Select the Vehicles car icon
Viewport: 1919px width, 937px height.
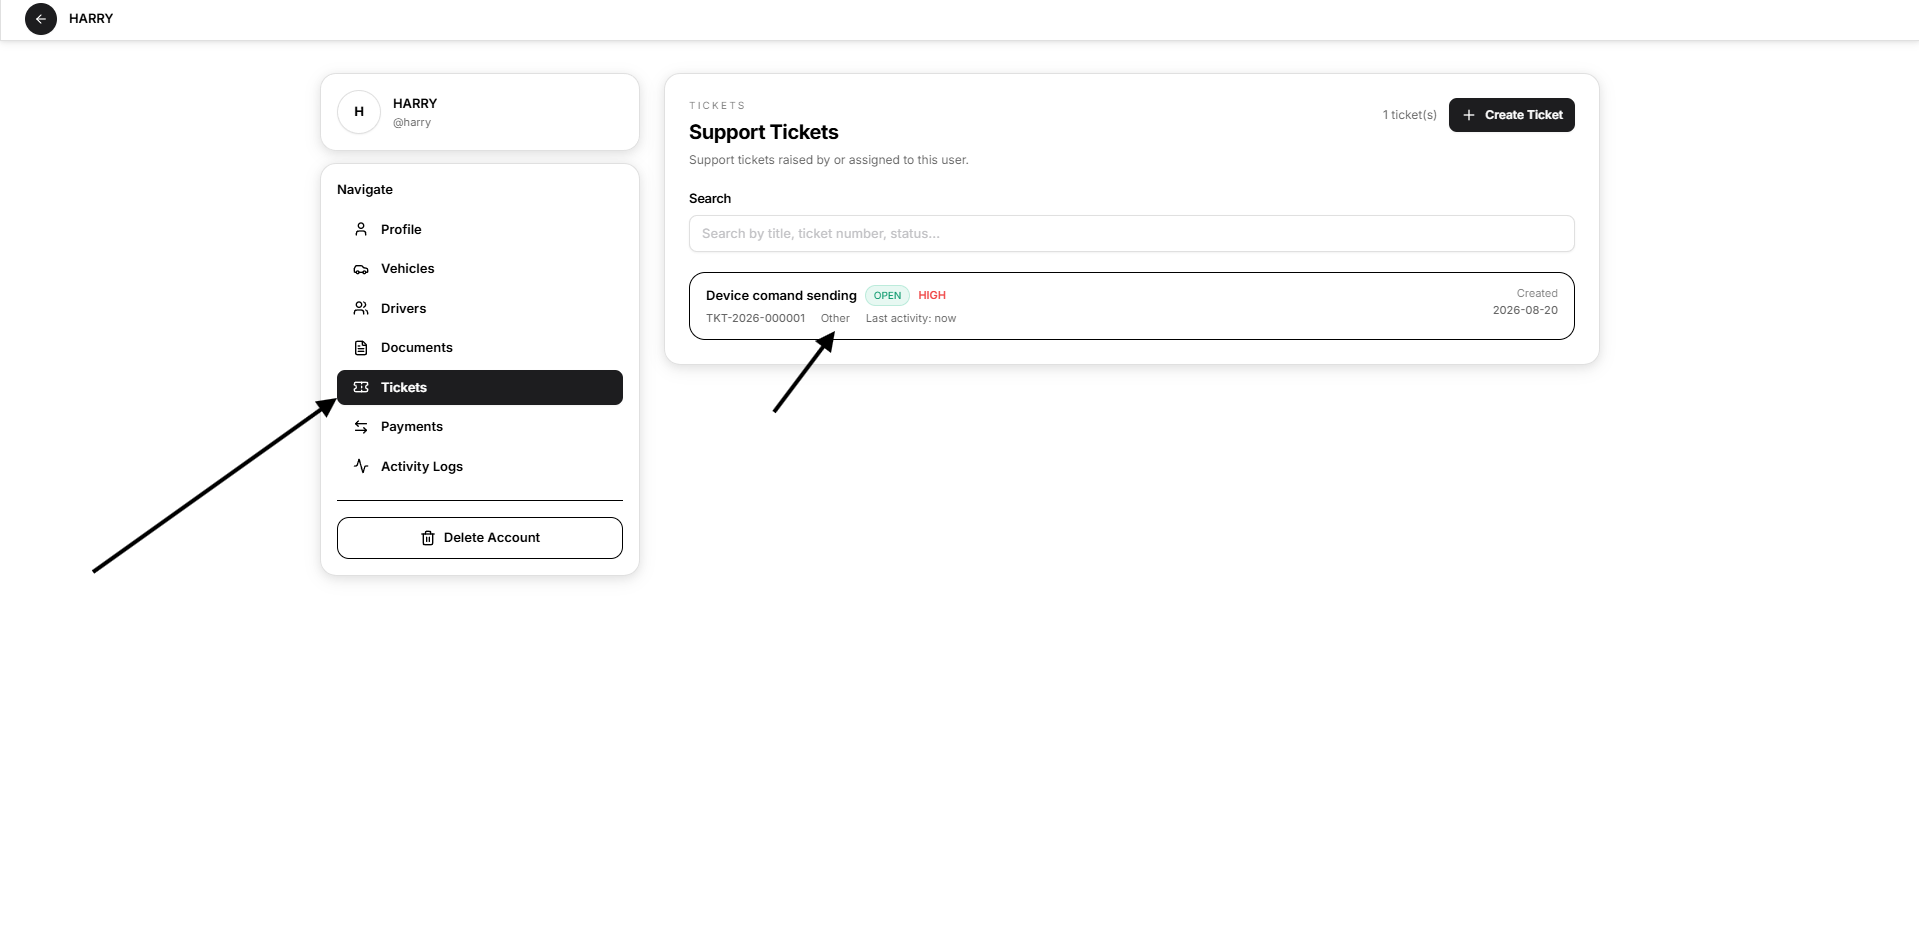(x=361, y=269)
